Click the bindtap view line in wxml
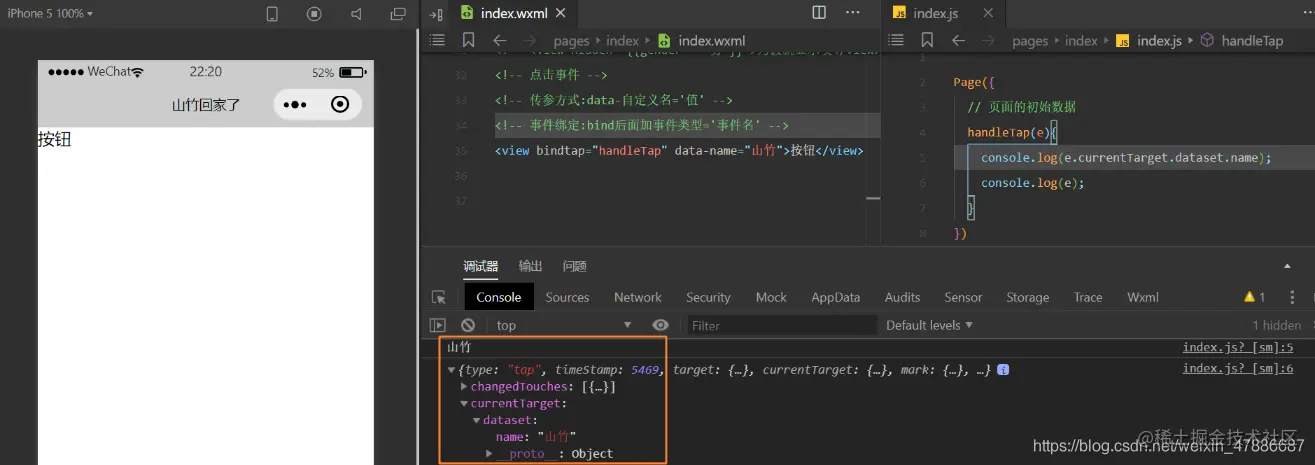 679,151
